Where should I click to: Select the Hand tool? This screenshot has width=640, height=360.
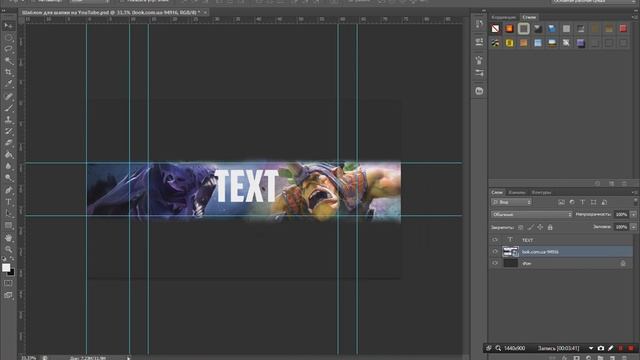(8, 238)
